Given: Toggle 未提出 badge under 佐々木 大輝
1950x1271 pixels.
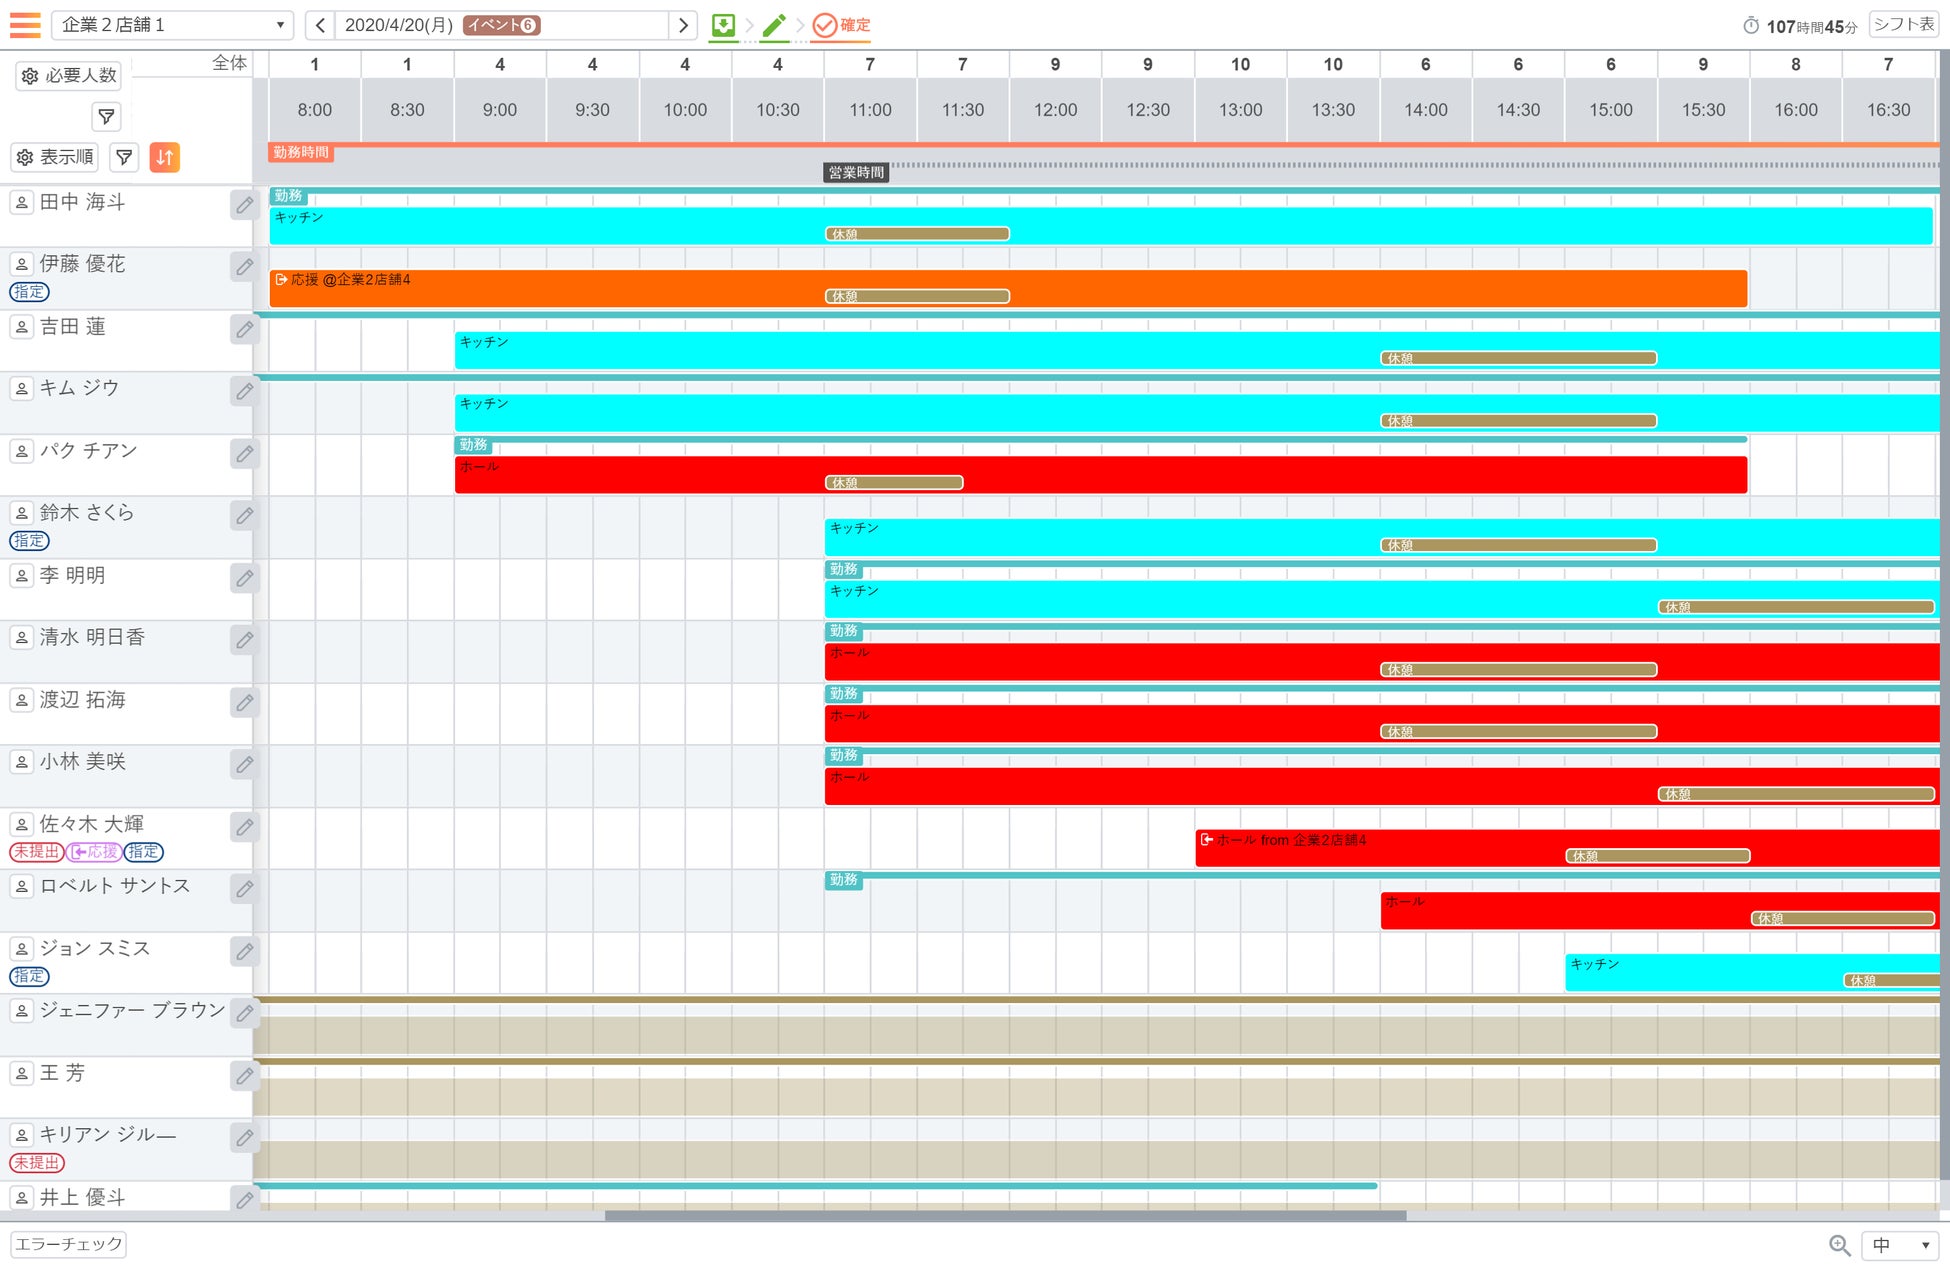Looking at the screenshot, I should click(36, 852).
